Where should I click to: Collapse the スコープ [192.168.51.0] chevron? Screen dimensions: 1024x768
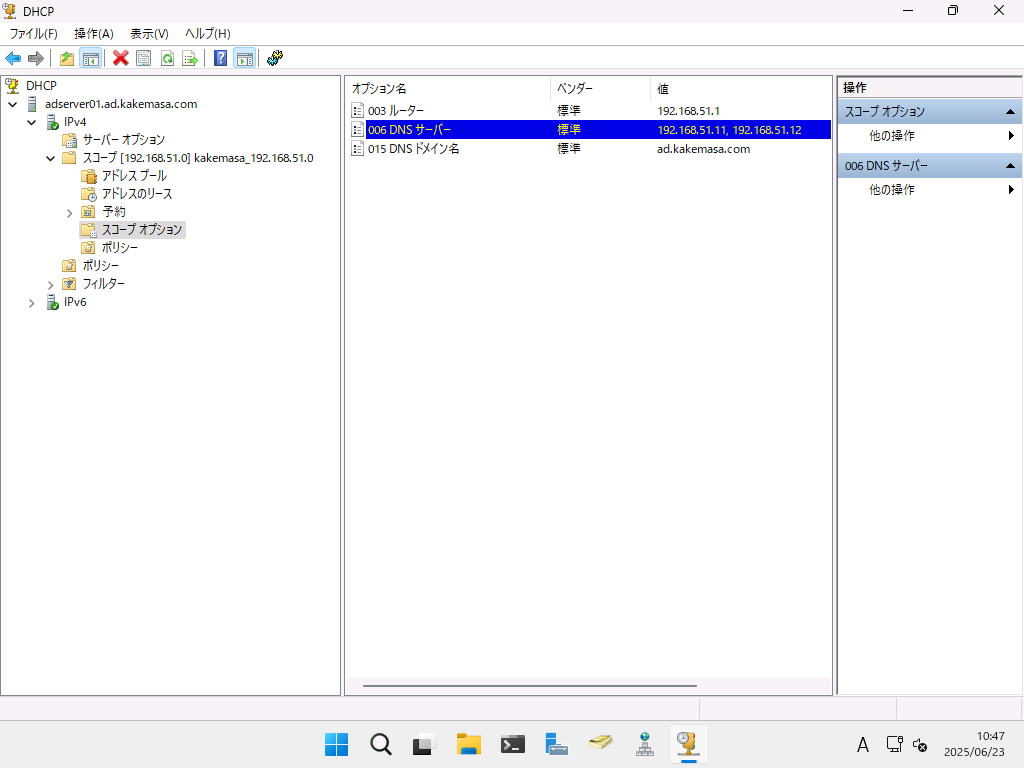(50, 158)
